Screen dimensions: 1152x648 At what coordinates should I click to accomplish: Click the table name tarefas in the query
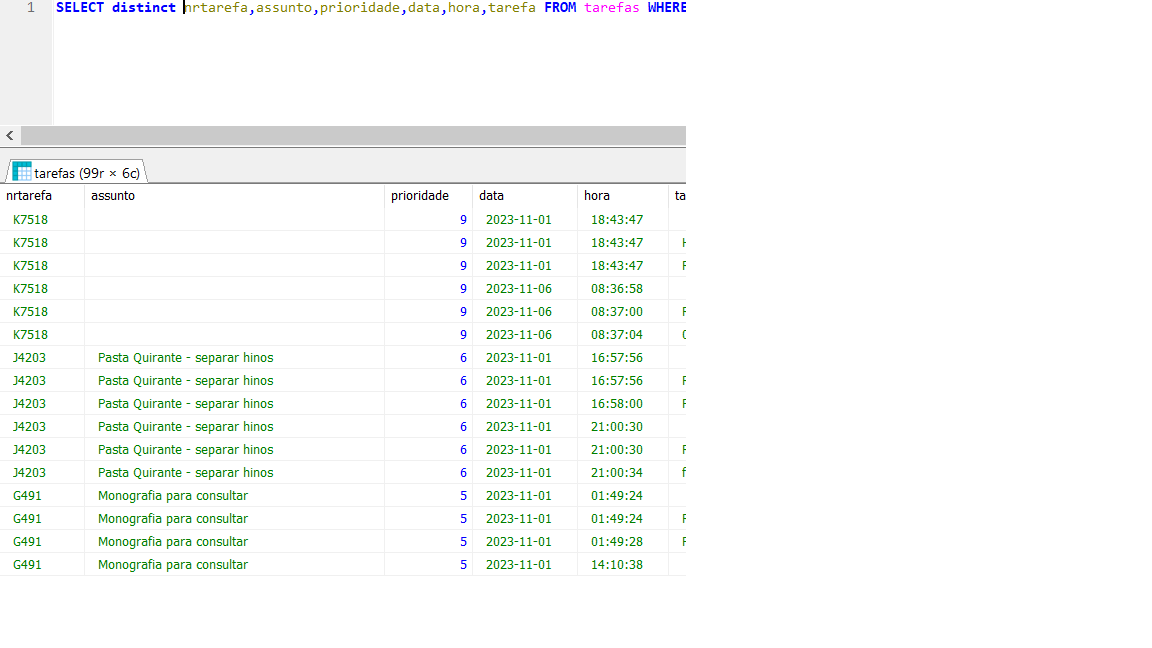tap(611, 8)
